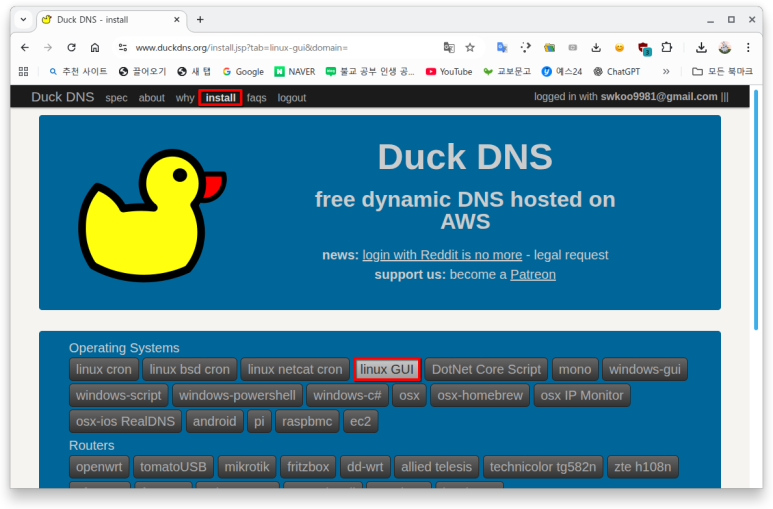Image resolution: width=773 pixels, height=509 pixels.
Task: Click the Duck DNS brand link
Action: pos(63,97)
